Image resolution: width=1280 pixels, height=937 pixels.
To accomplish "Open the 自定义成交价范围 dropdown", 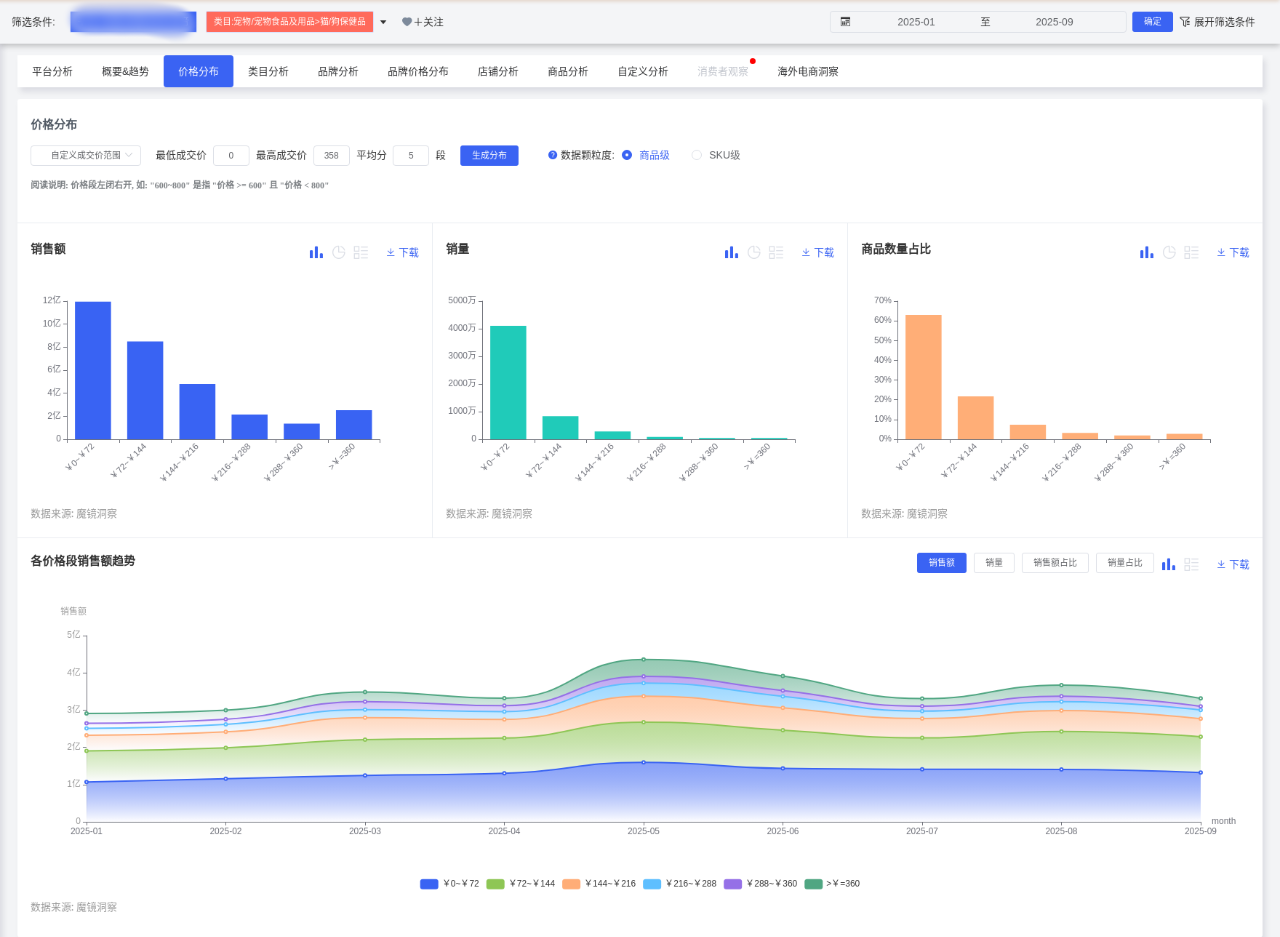I will point(86,155).
